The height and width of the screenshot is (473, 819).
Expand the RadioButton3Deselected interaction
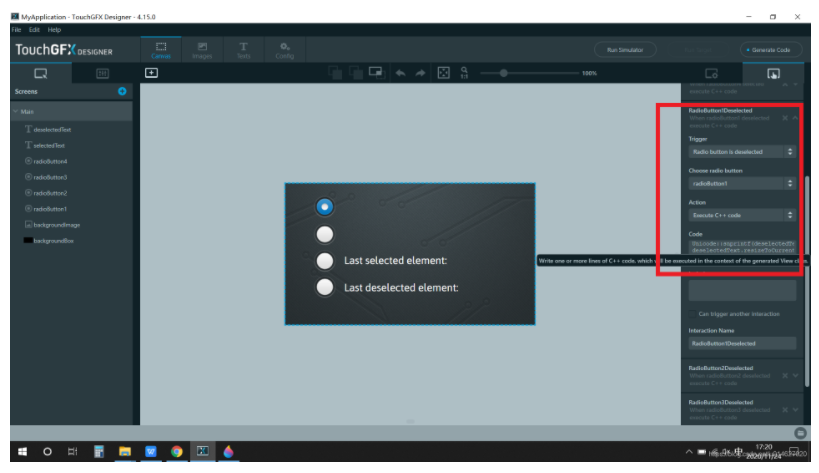tap(795, 410)
